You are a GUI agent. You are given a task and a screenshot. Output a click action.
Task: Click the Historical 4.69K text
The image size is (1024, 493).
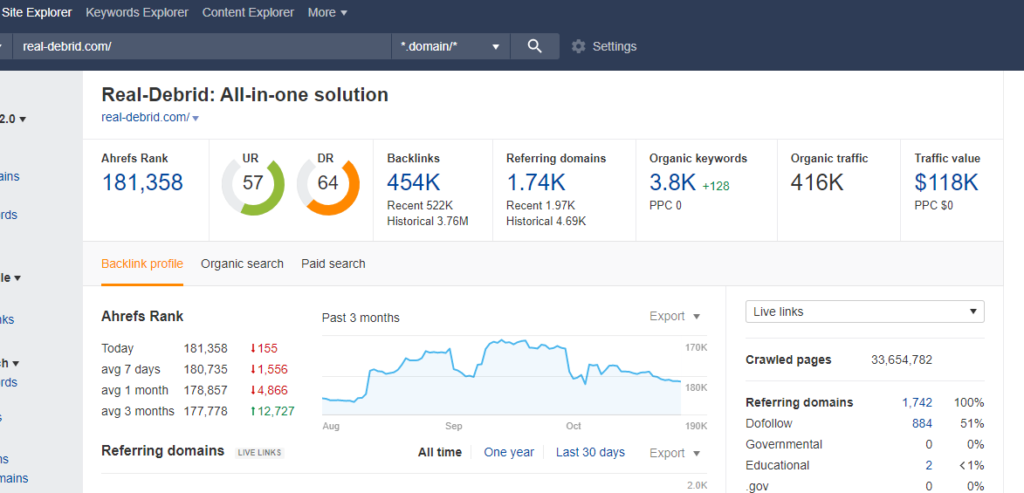coord(546,221)
